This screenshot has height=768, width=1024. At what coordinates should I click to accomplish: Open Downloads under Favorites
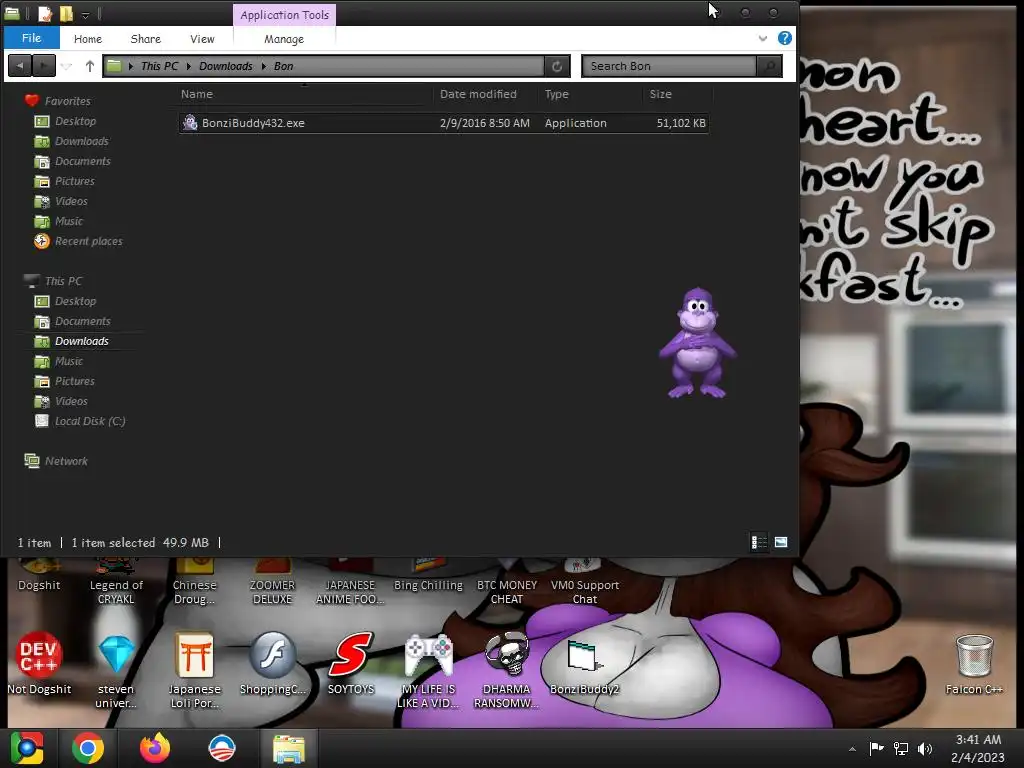point(82,141)
